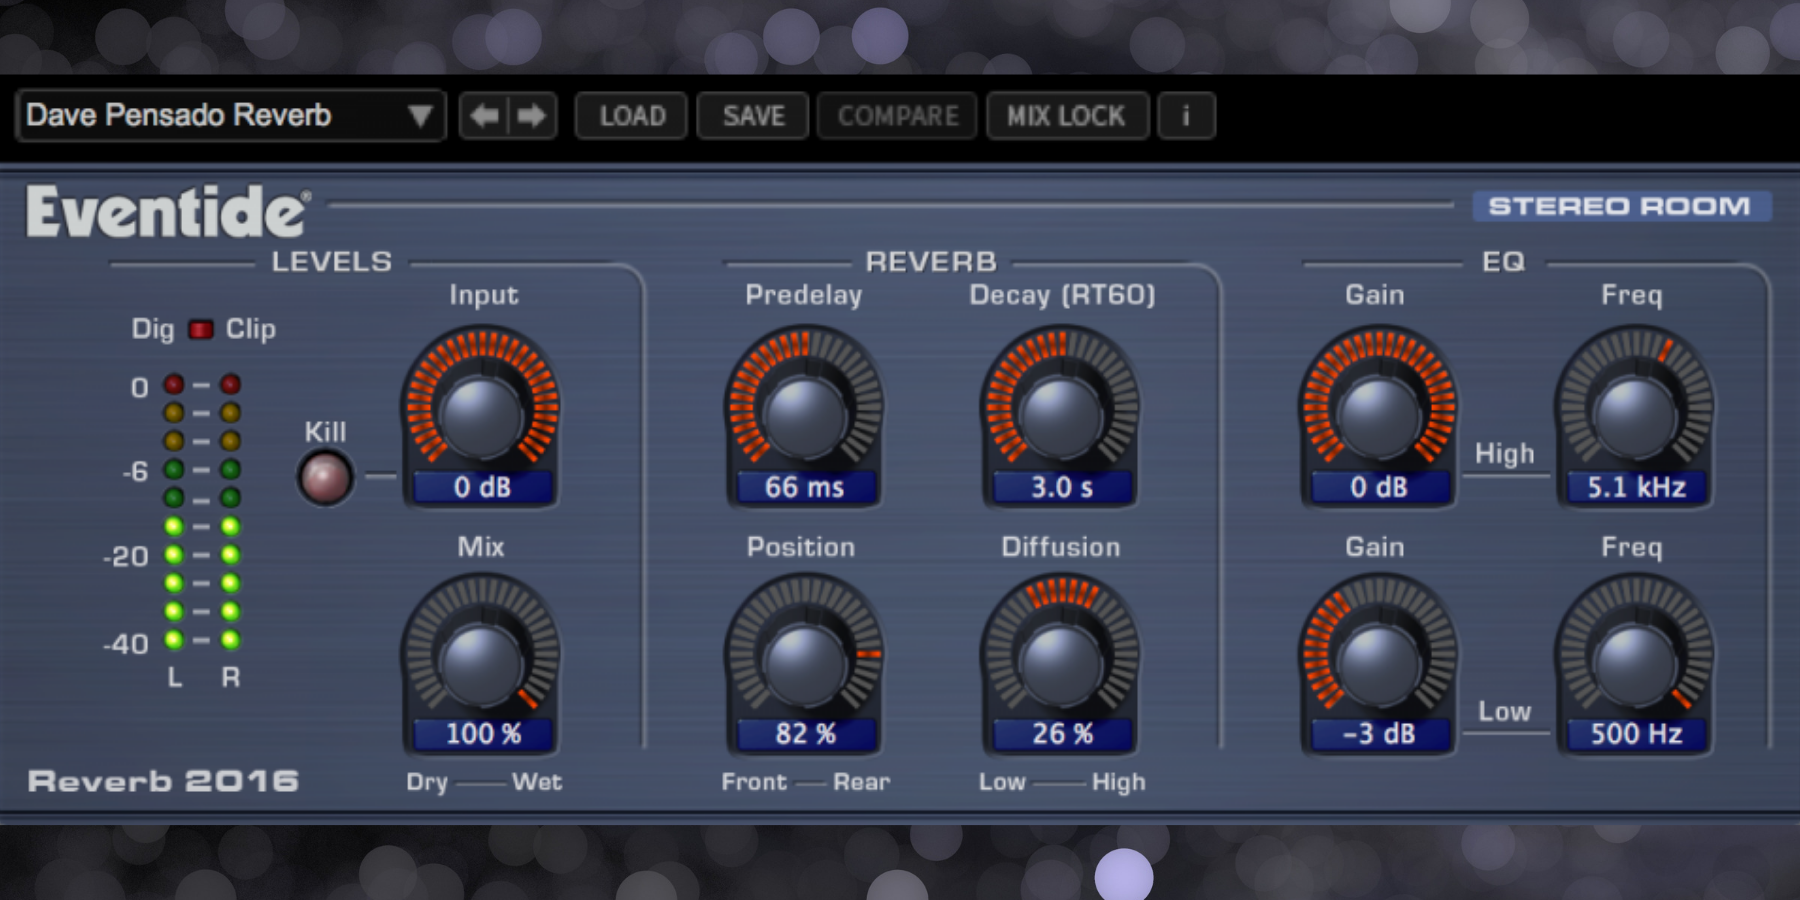This screenshot has height=900, width=1800.
Task: Toggle the COMPARE button
Action: [x=897, y=116]
